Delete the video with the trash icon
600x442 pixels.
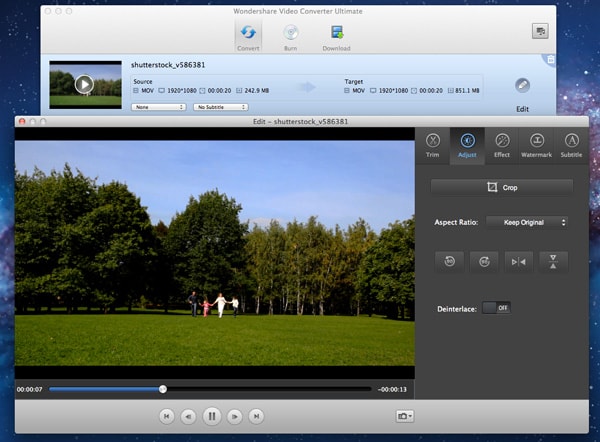pyautogui.click(x=551, y=59)
